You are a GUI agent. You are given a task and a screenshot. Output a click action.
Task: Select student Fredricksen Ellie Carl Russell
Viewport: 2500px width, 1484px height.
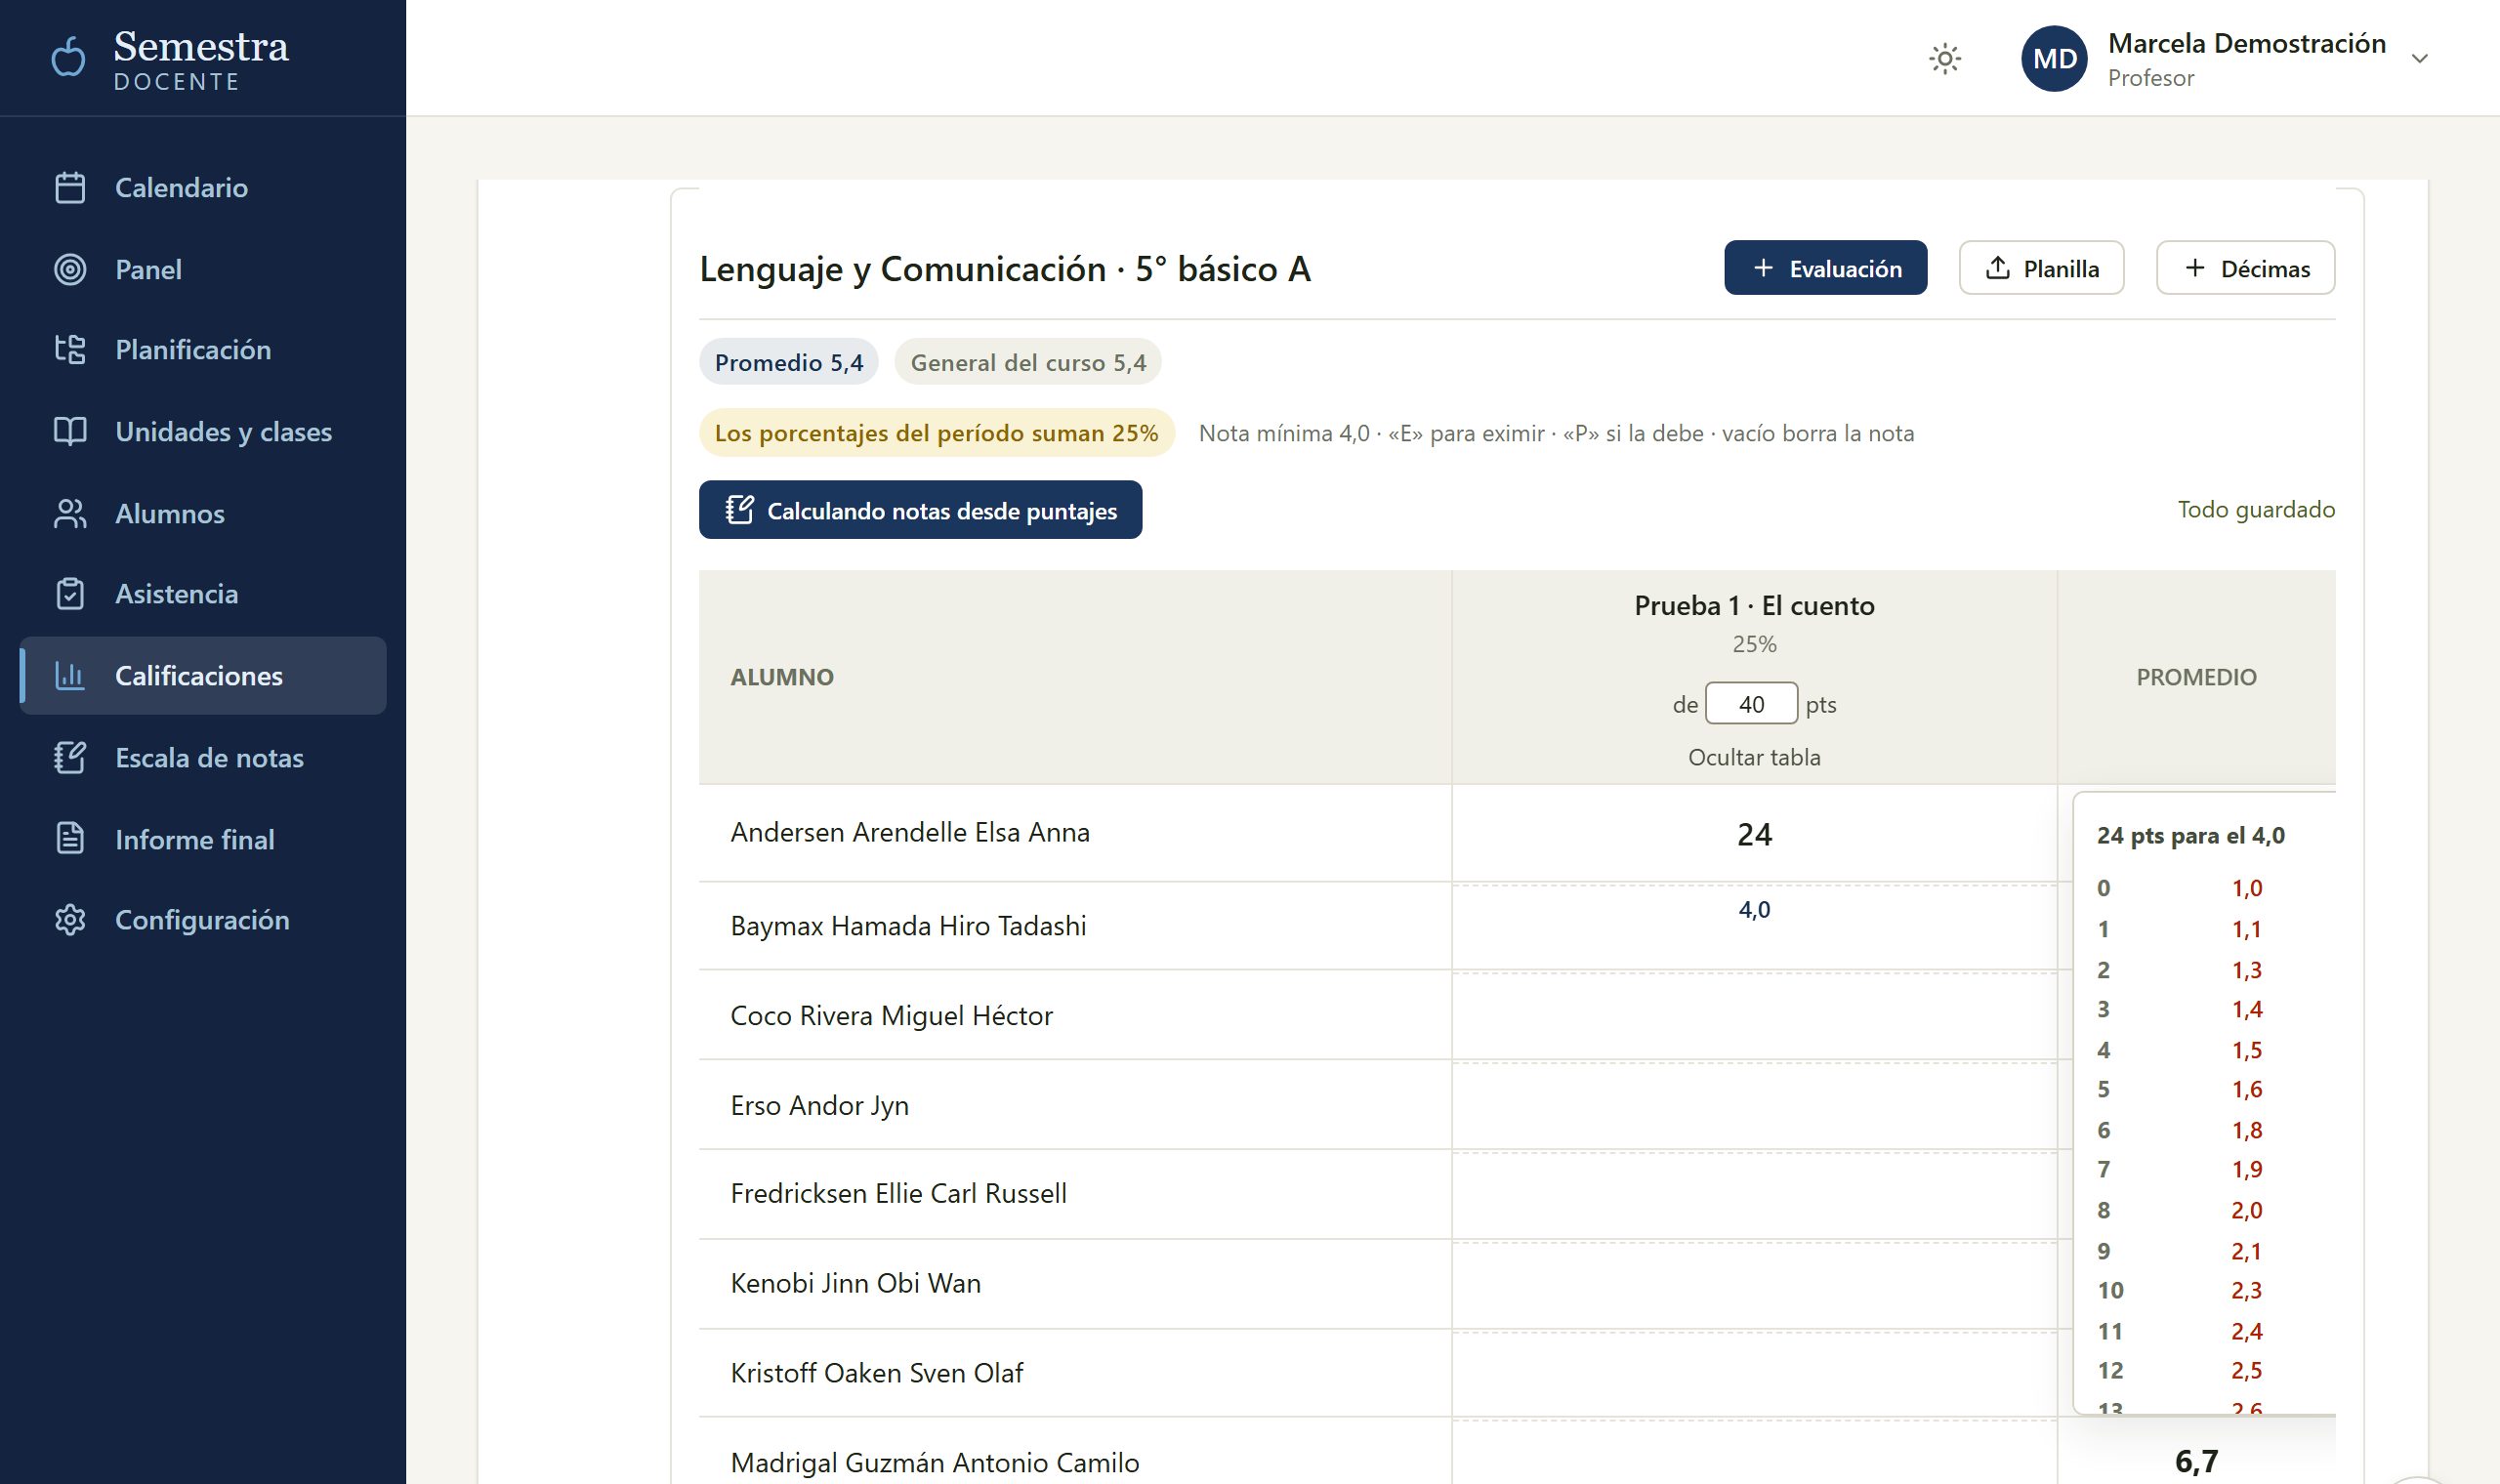(898, 1194)
